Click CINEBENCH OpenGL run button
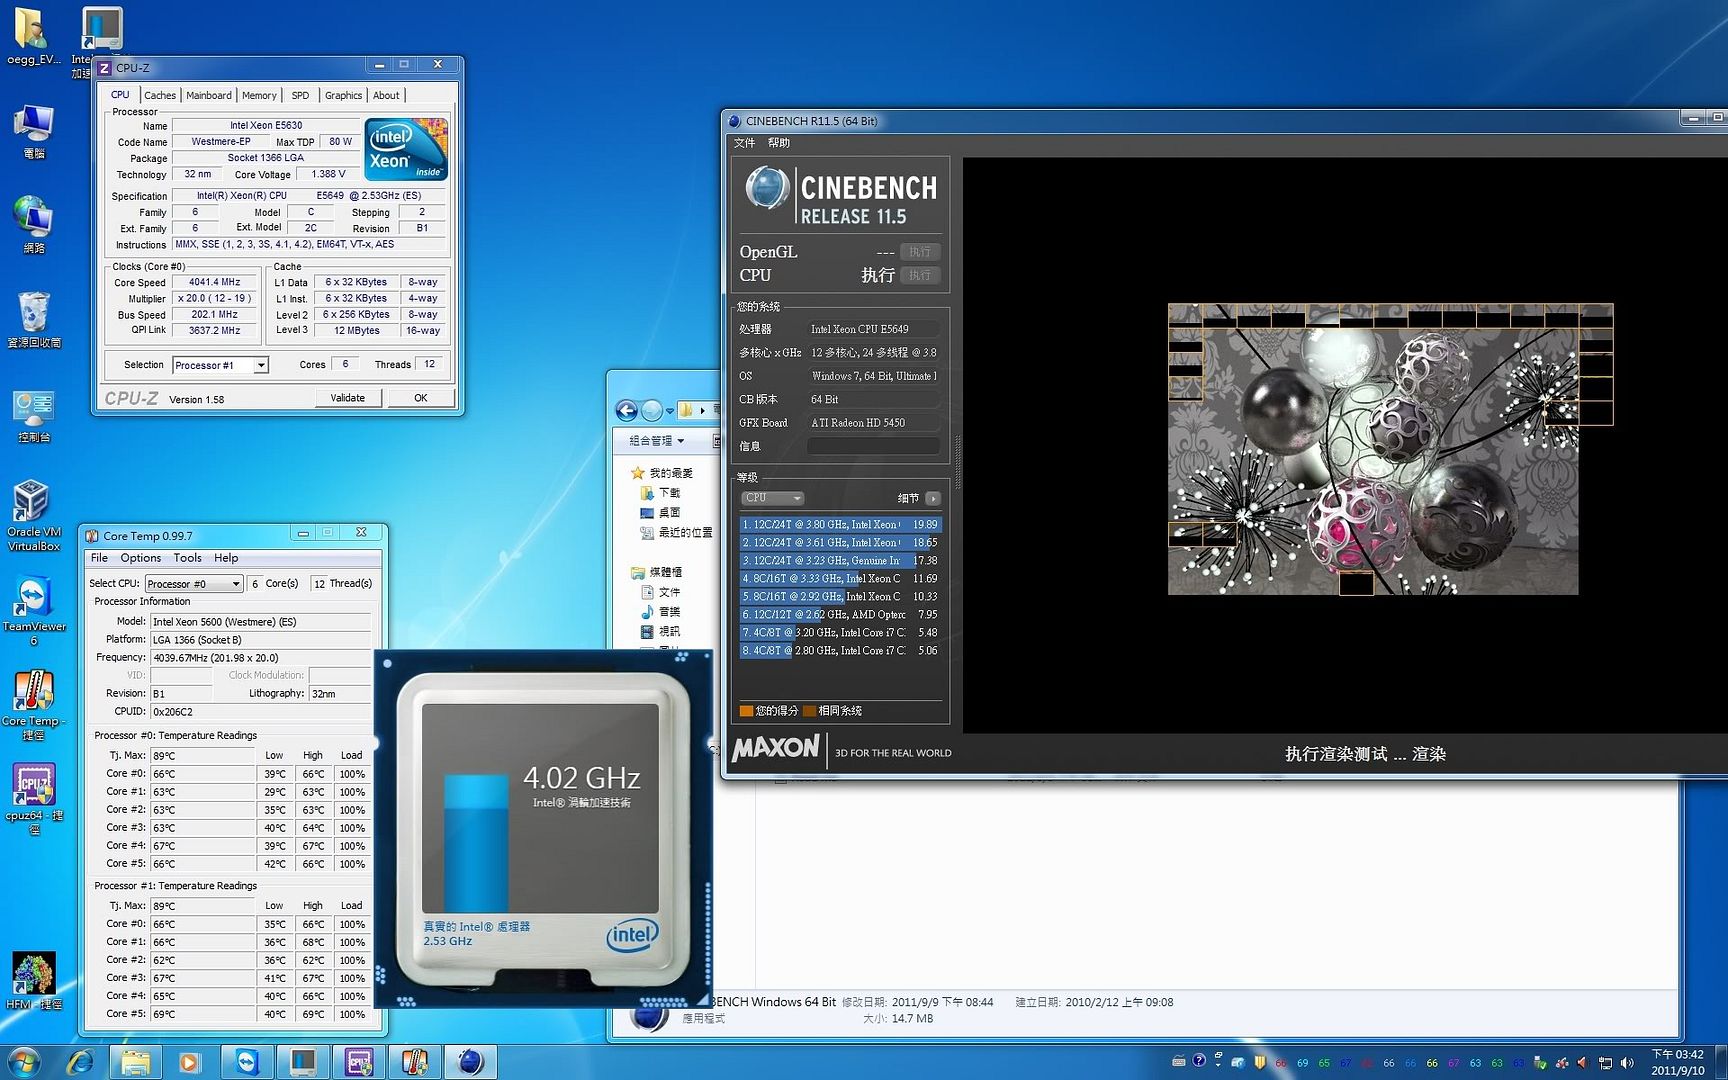 click(x=920, y=252)
